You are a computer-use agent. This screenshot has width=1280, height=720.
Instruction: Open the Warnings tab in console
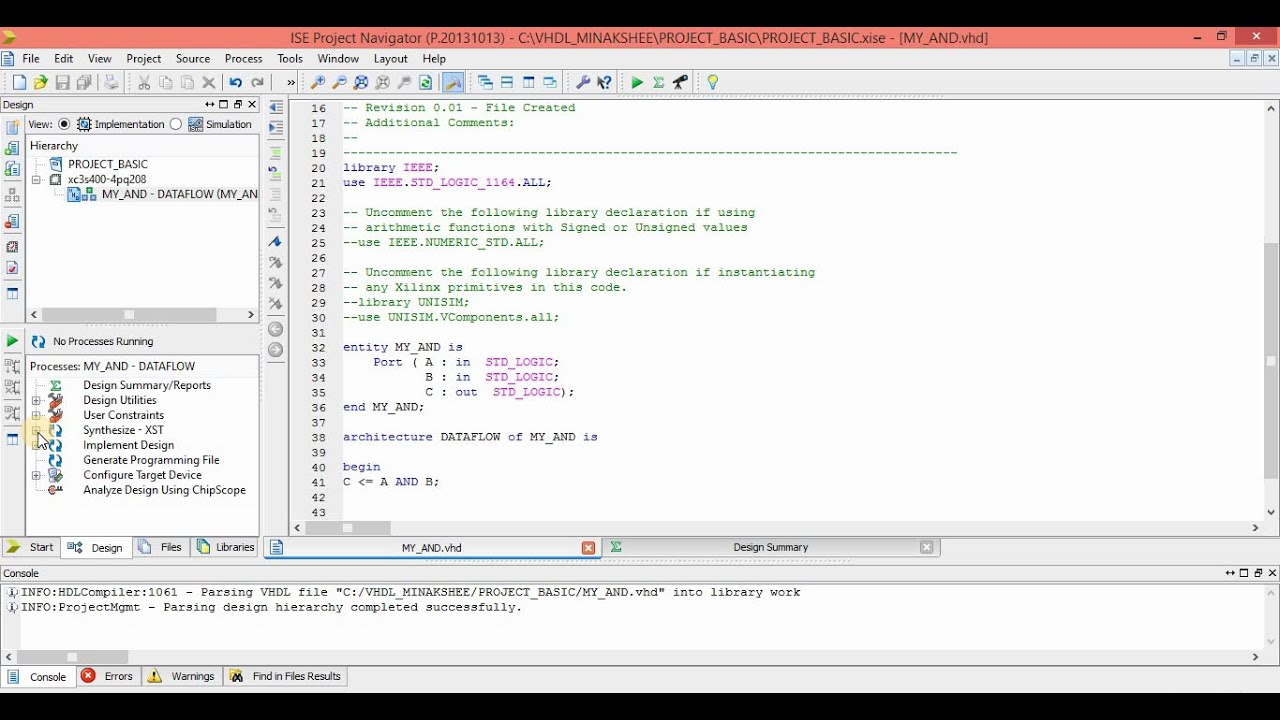pyautogui.click(x=182, y=676)
